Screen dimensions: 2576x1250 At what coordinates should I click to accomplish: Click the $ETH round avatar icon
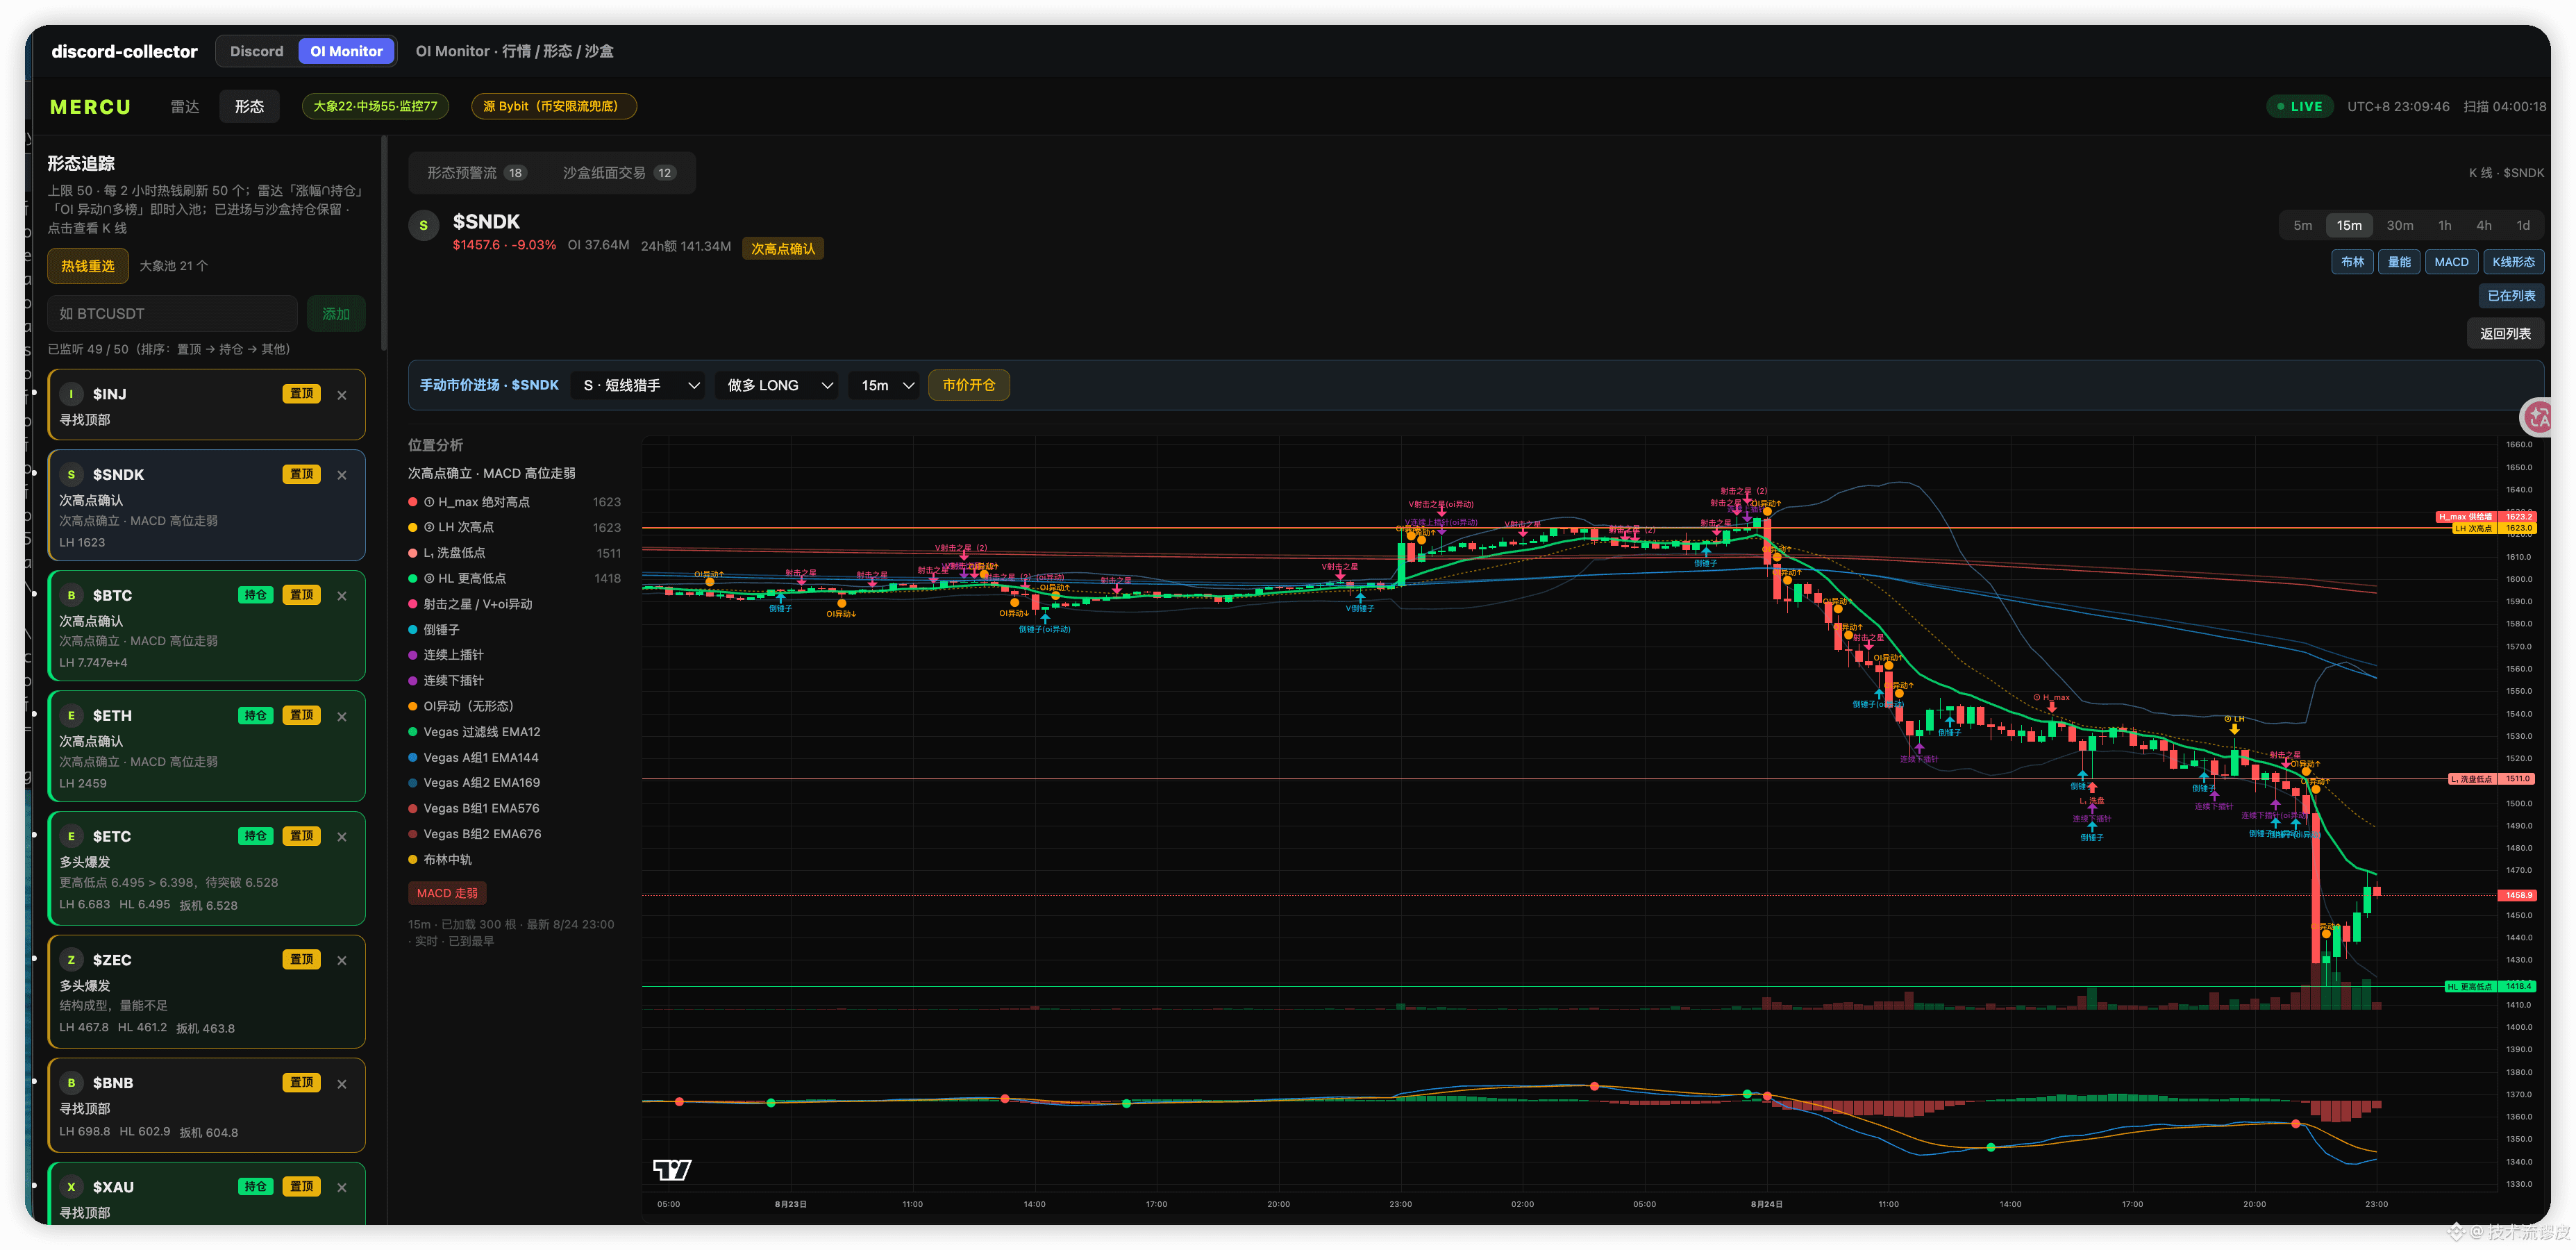(71, 715)
